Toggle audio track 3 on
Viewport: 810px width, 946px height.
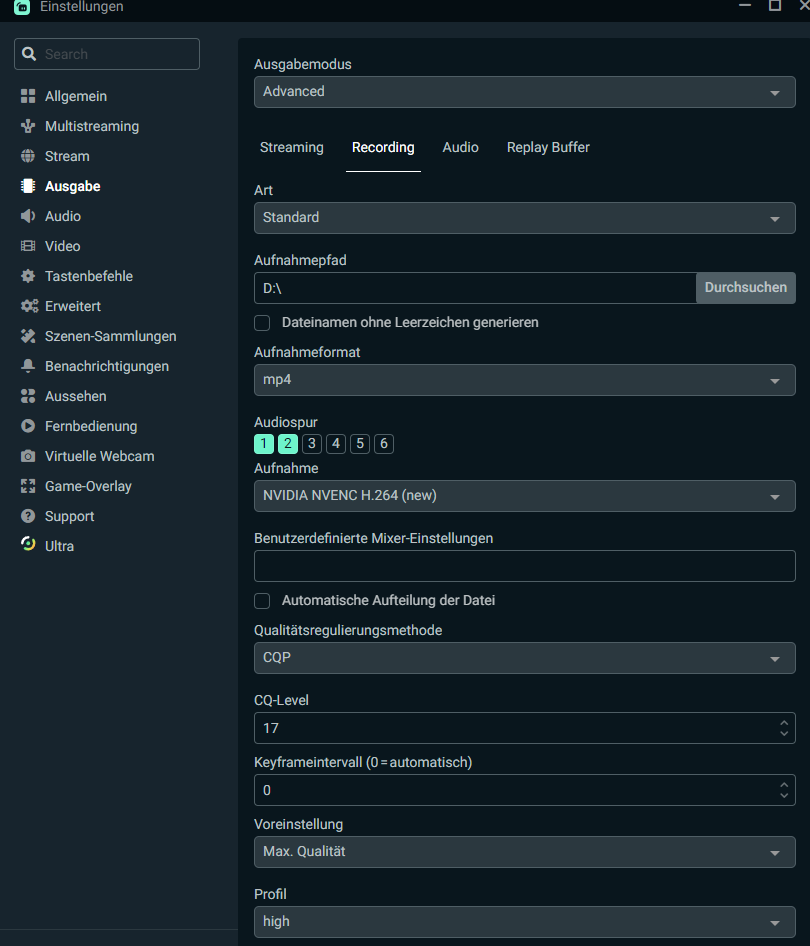[312, 444]
